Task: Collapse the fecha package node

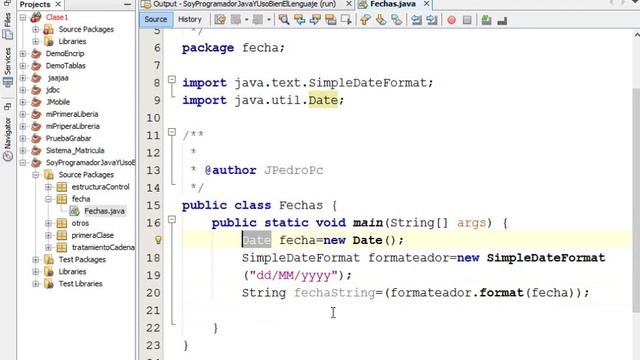Action: click(48, 199)
